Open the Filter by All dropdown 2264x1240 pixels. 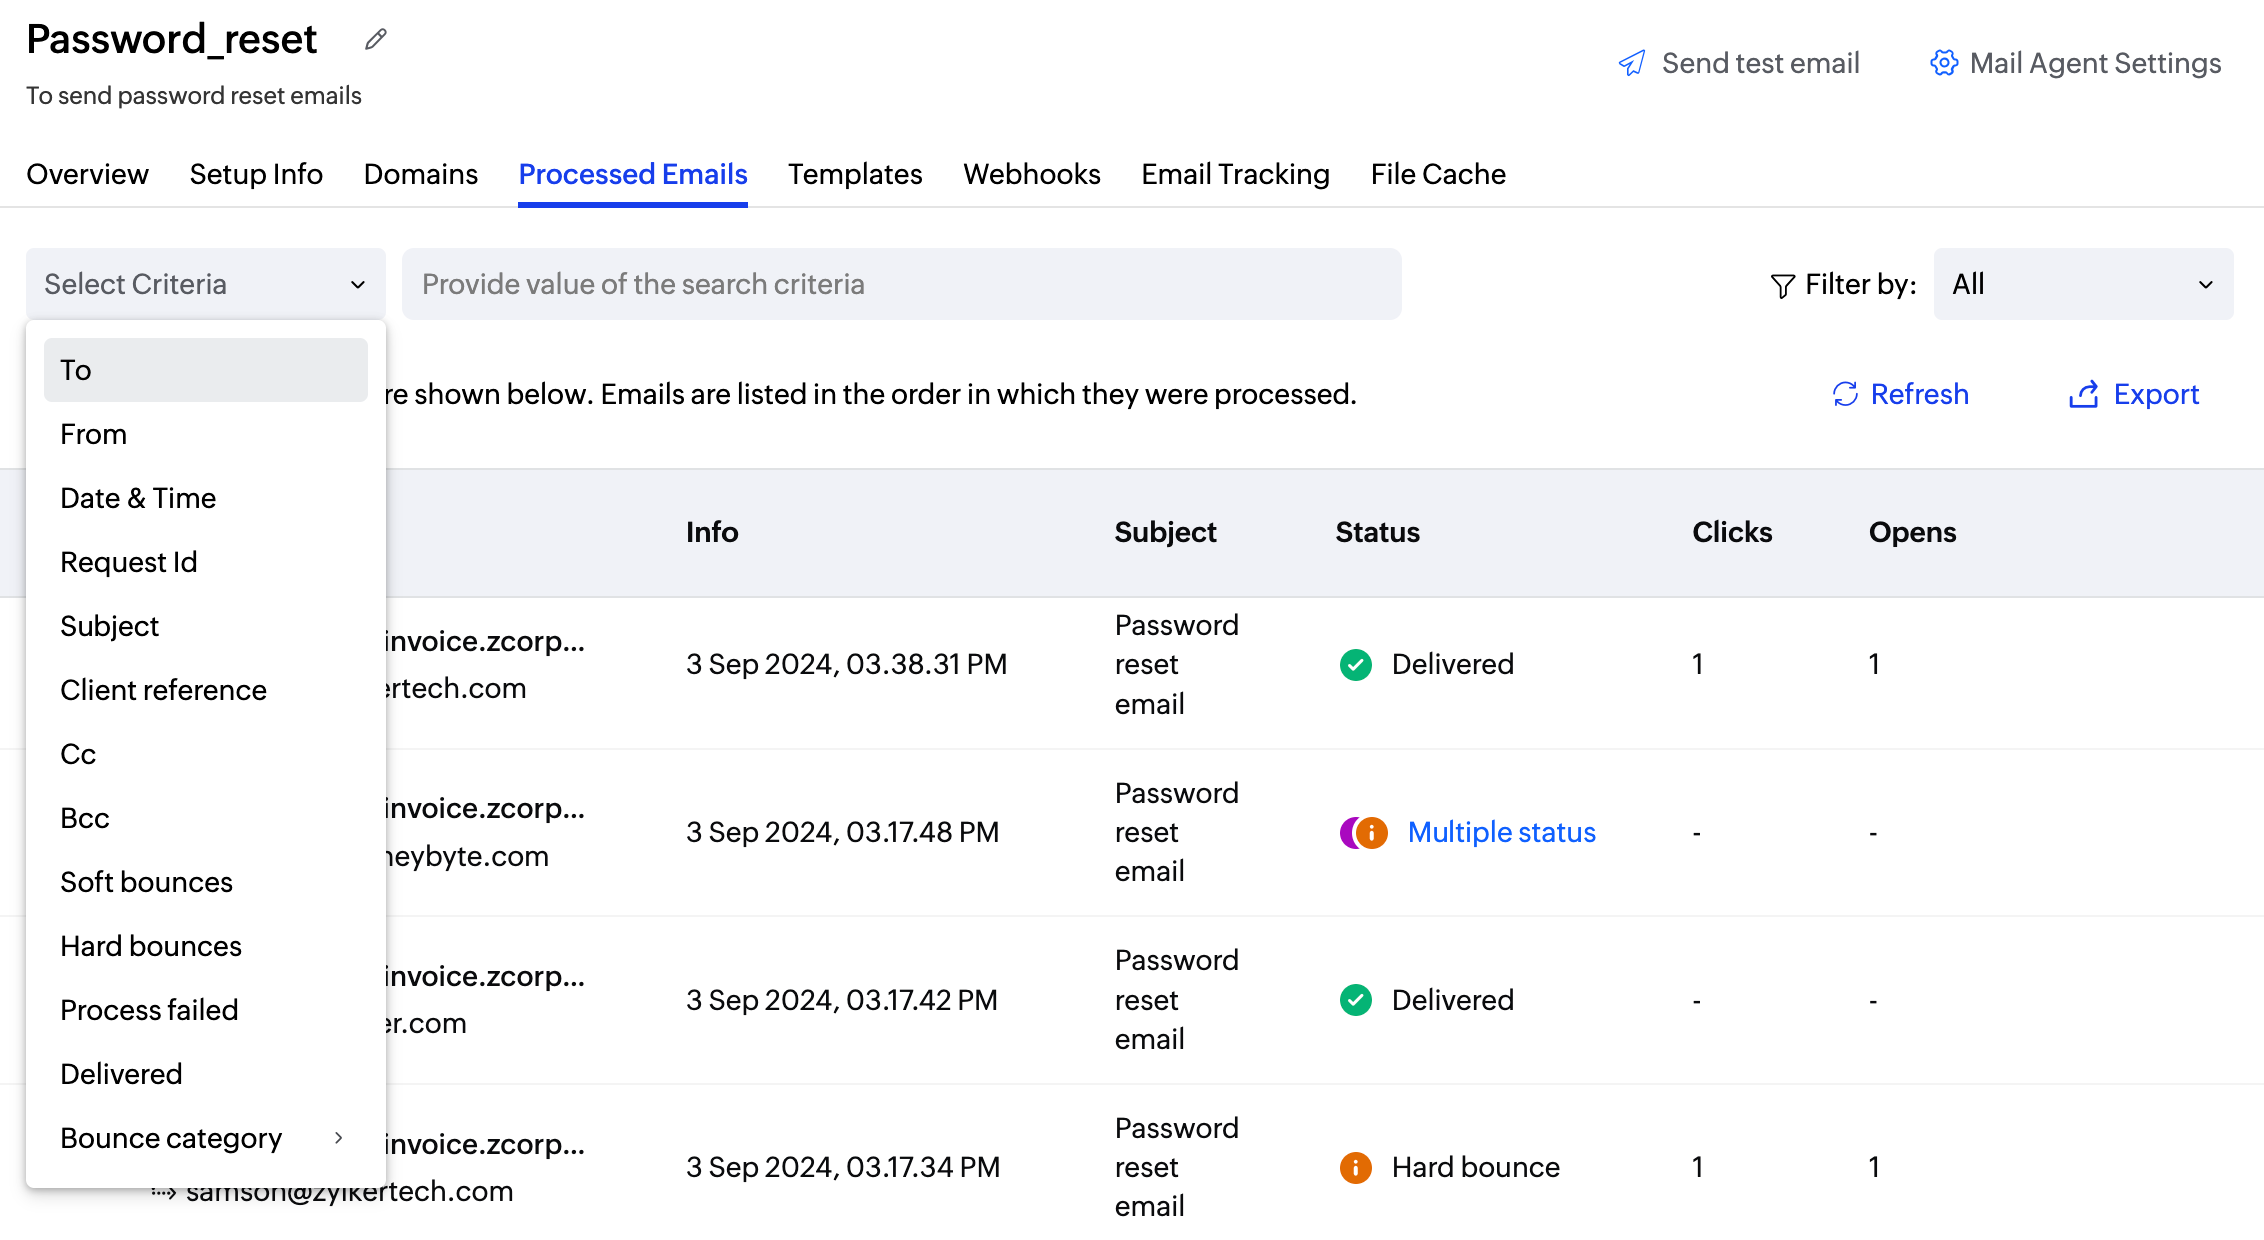click(2082, 284)
